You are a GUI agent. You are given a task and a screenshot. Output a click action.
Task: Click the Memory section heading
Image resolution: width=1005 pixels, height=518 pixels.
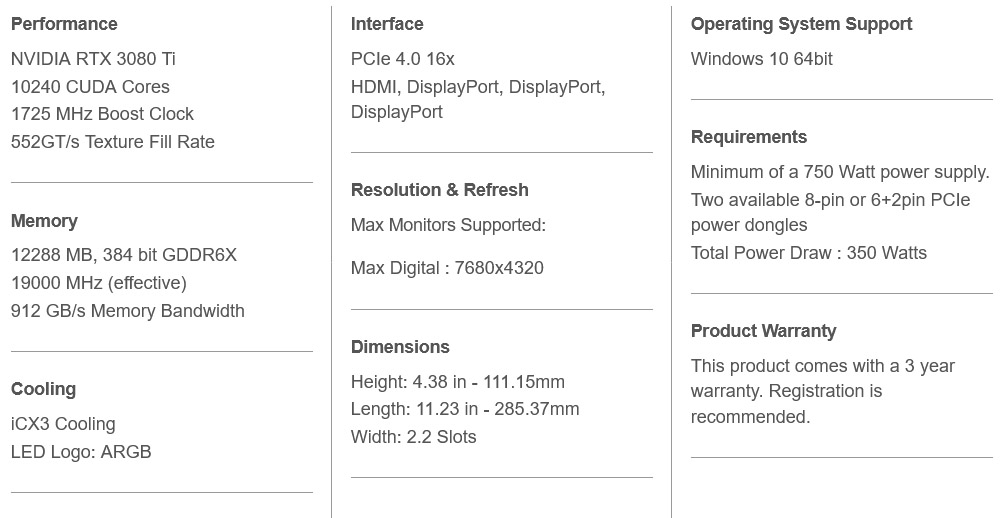tap(44, 221)
